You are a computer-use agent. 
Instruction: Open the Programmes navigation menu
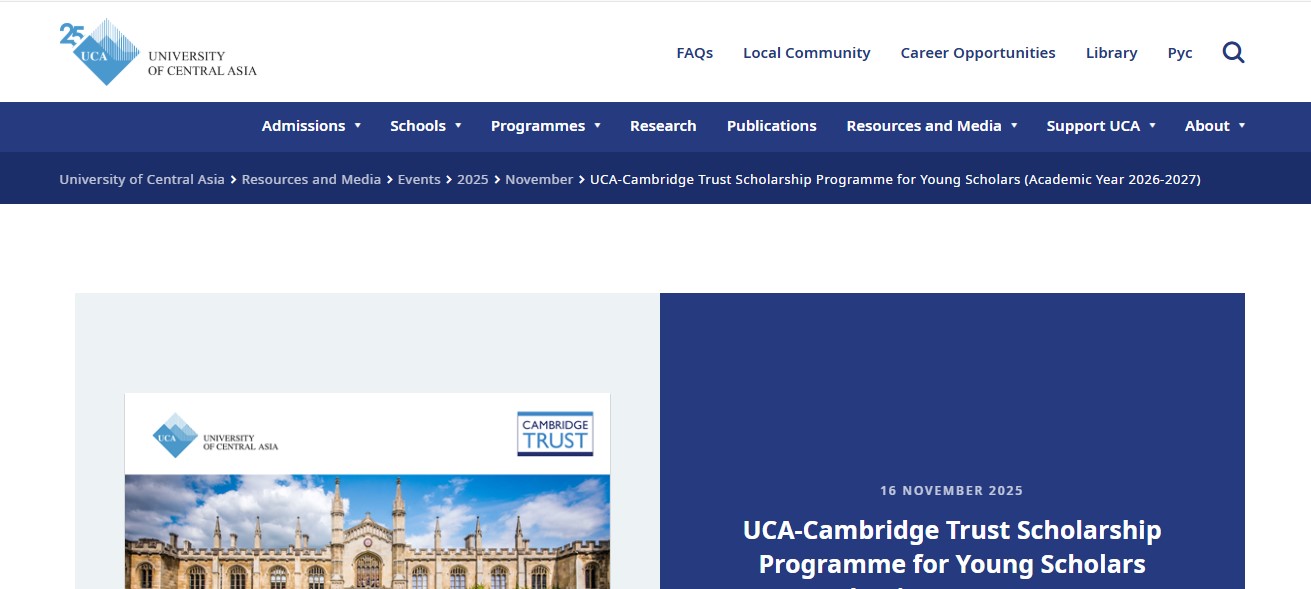[x=537, y=126]
